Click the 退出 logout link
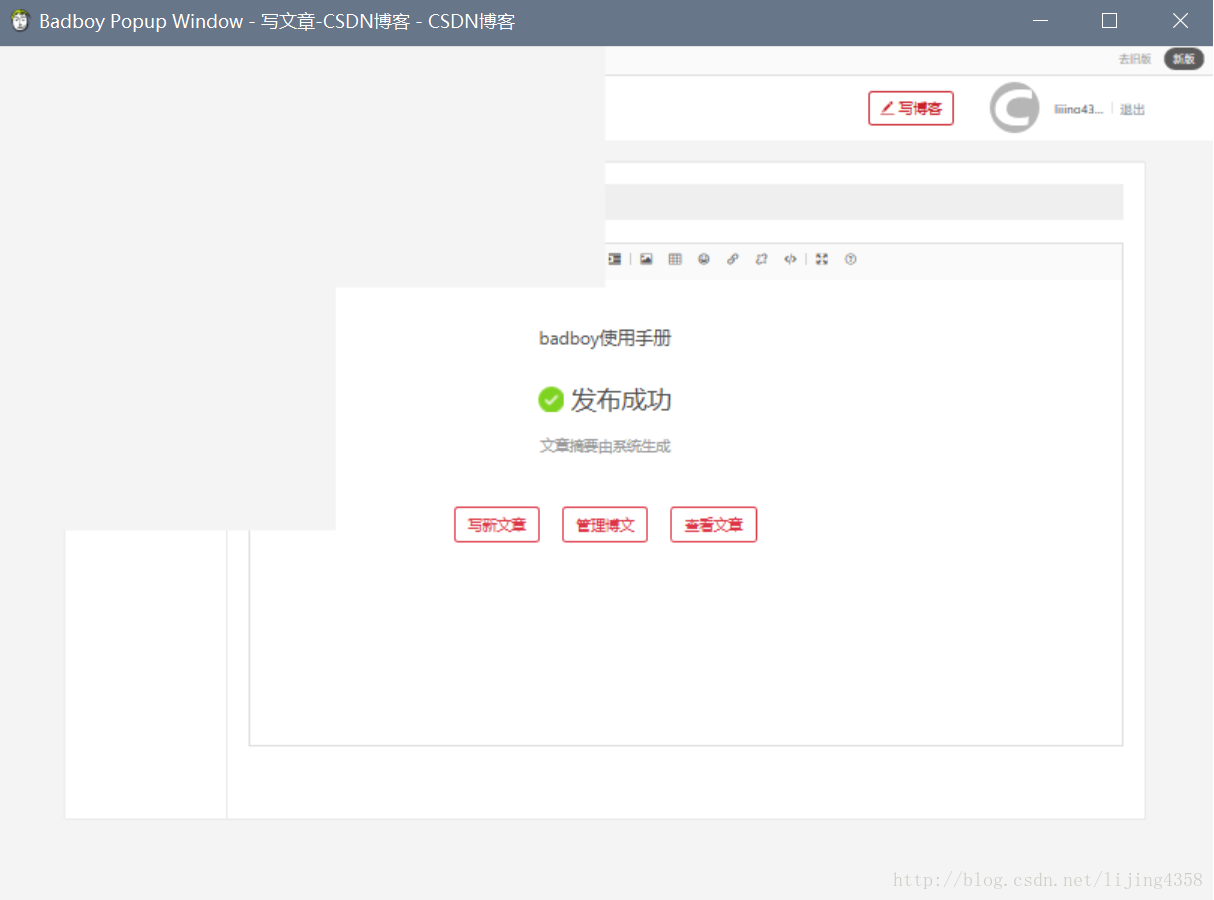This screenshot has height=900, width=1214. click(x=1132, y=109)
